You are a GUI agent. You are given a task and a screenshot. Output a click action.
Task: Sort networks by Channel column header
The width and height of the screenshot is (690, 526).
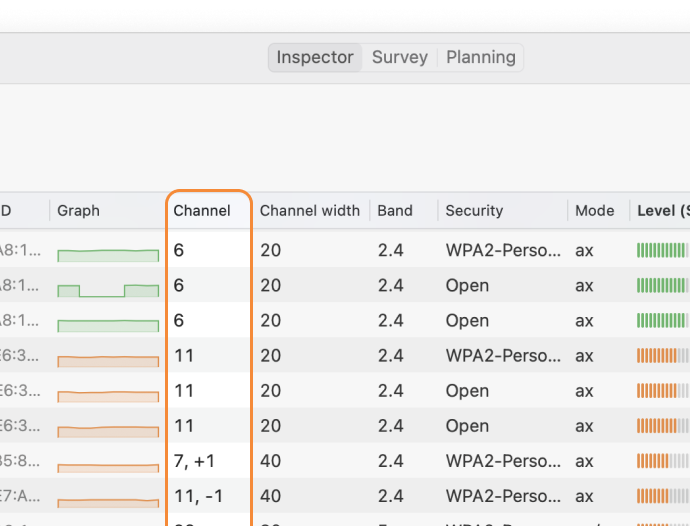pos(202,210)
